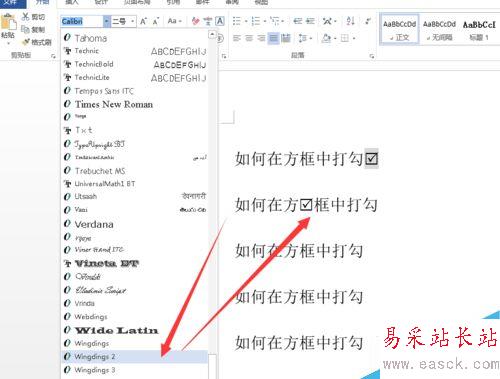The height and width of the screenshot is (379, 500).
Task: Expand the shading color arrow
Action: click(x=335, y=38)
